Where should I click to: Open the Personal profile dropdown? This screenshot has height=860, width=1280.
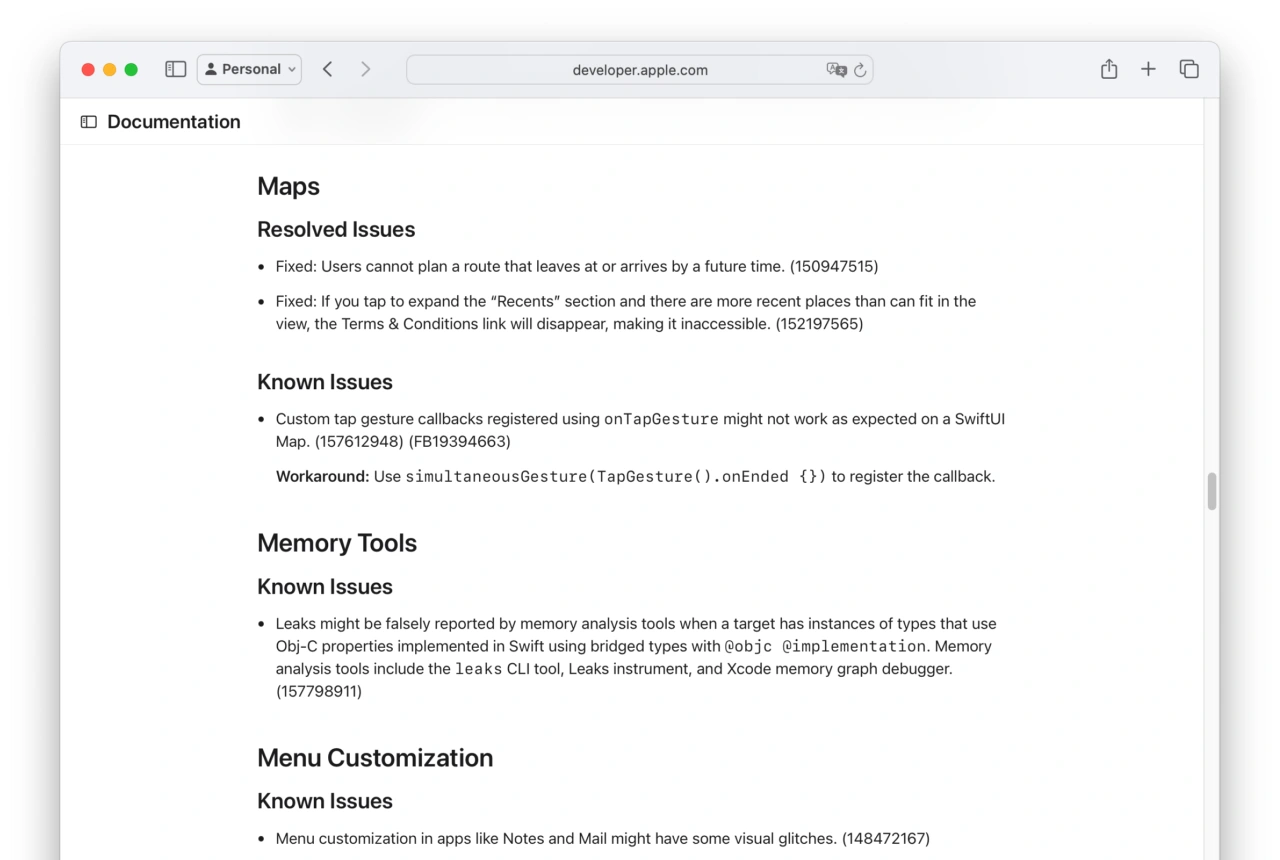pyautogui.click(x=249, y=69)
